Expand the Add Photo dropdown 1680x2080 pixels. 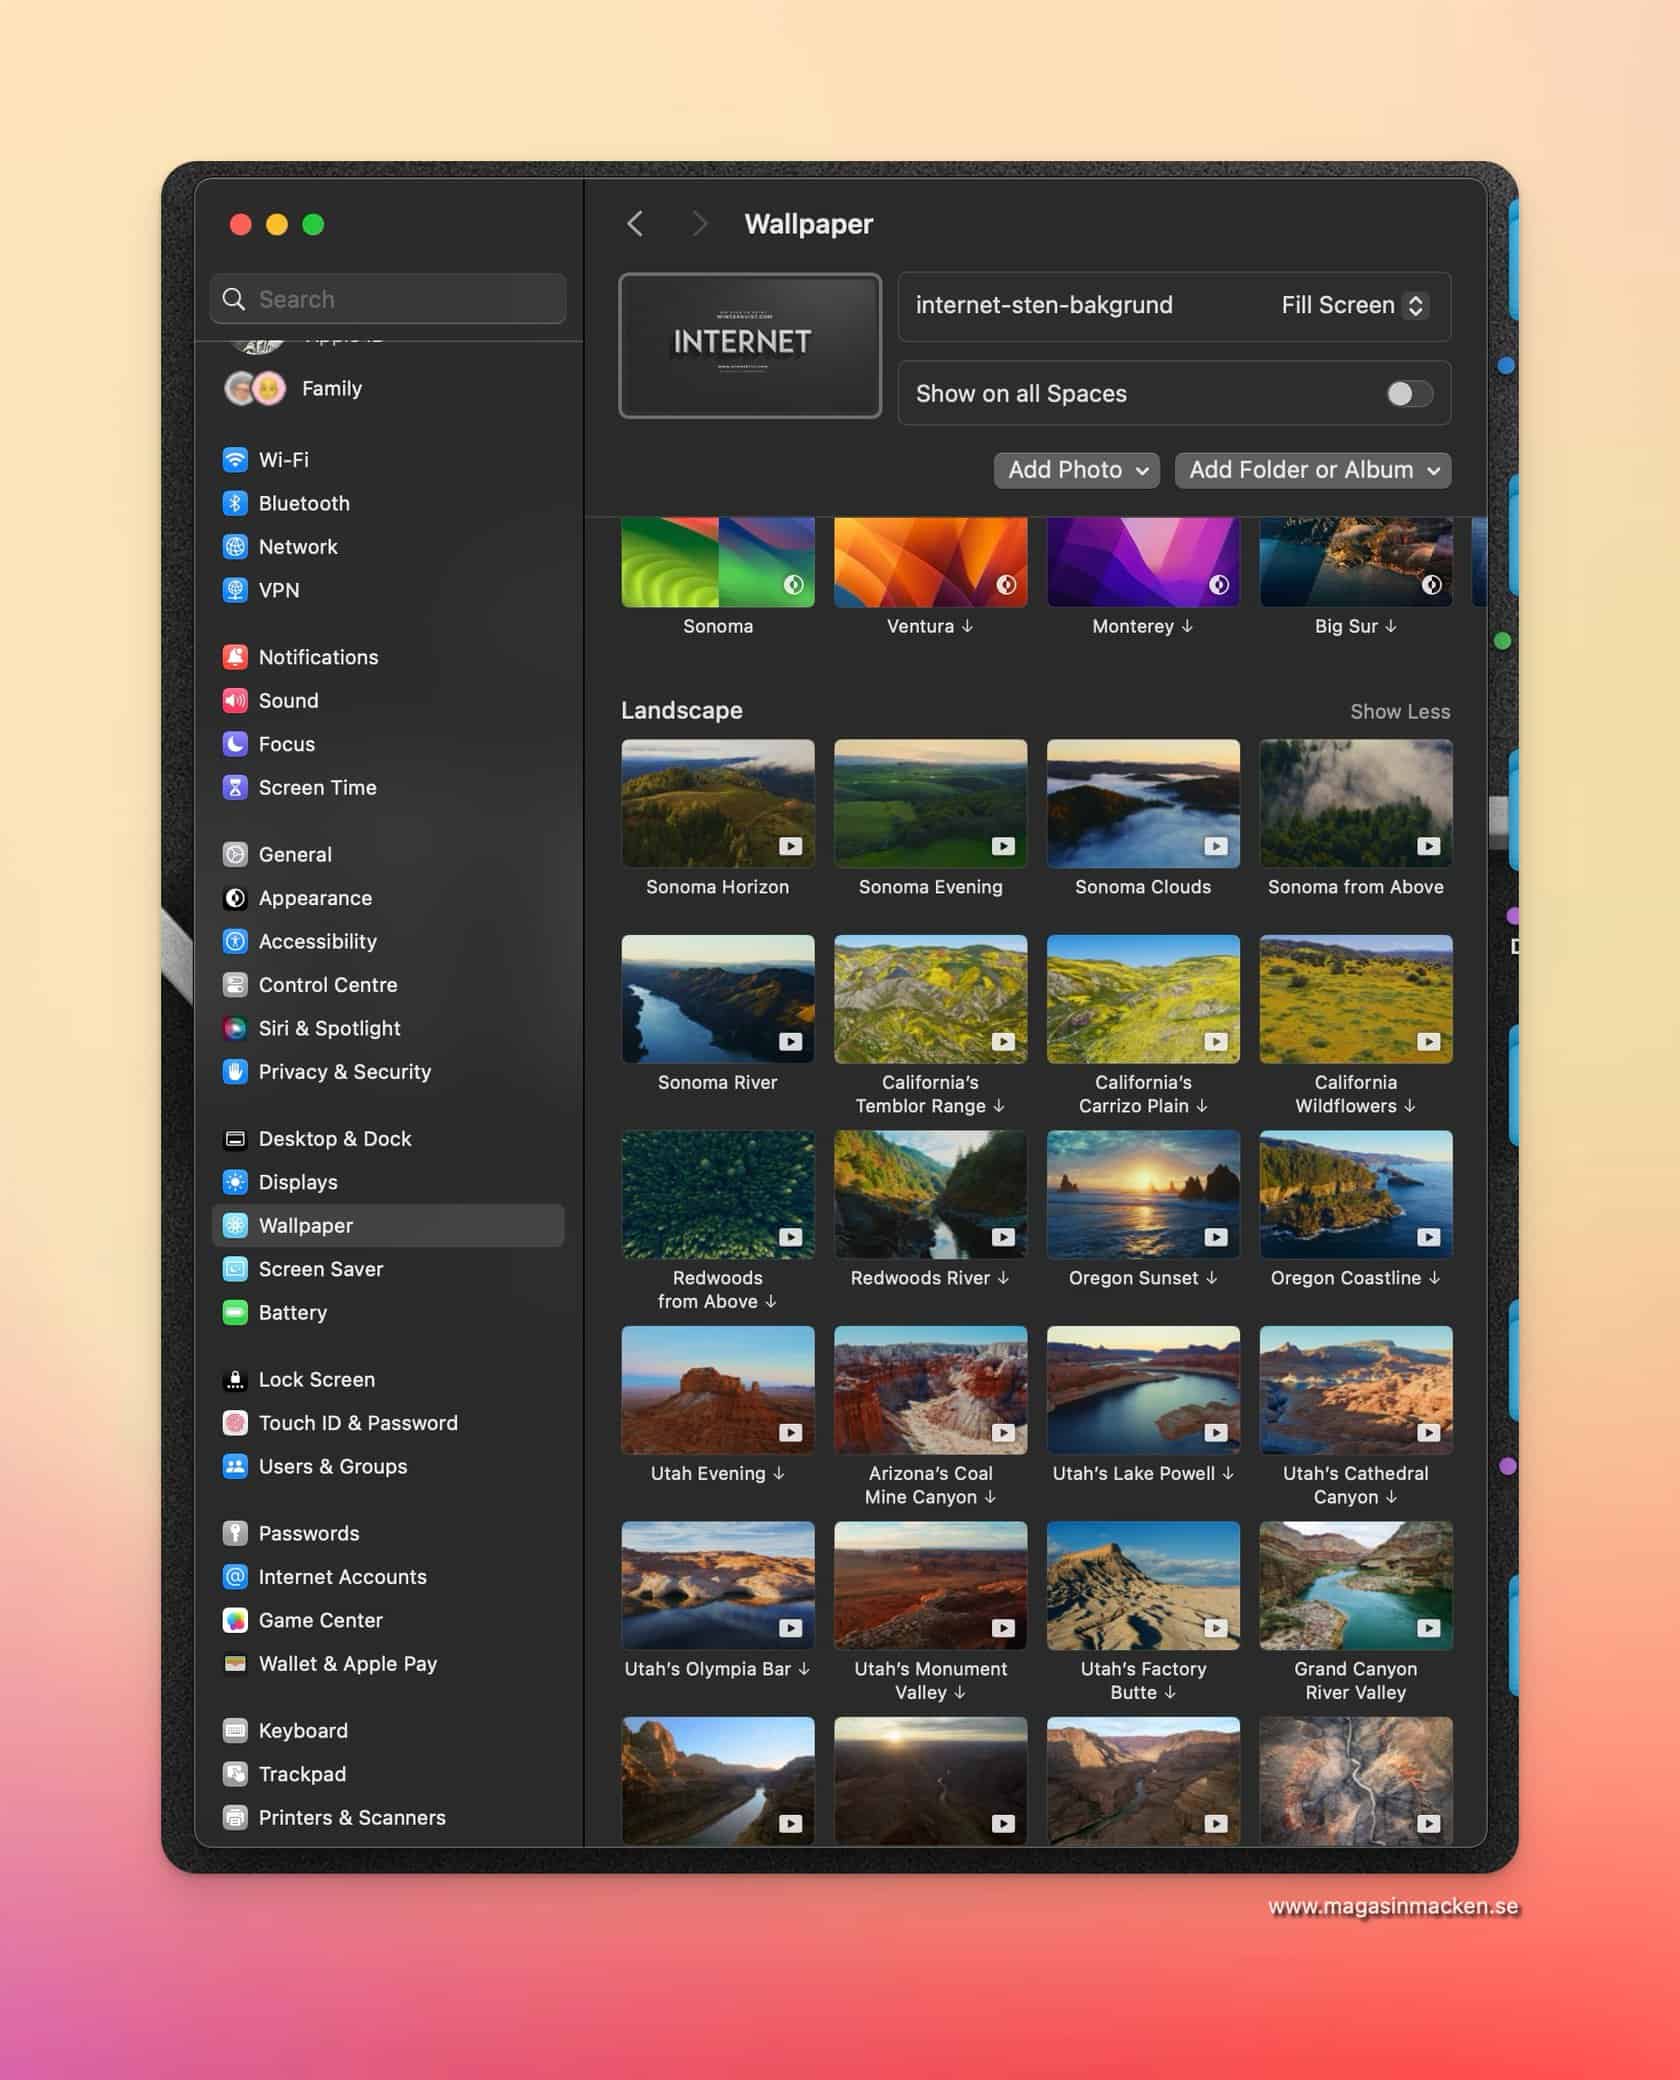1076,470
